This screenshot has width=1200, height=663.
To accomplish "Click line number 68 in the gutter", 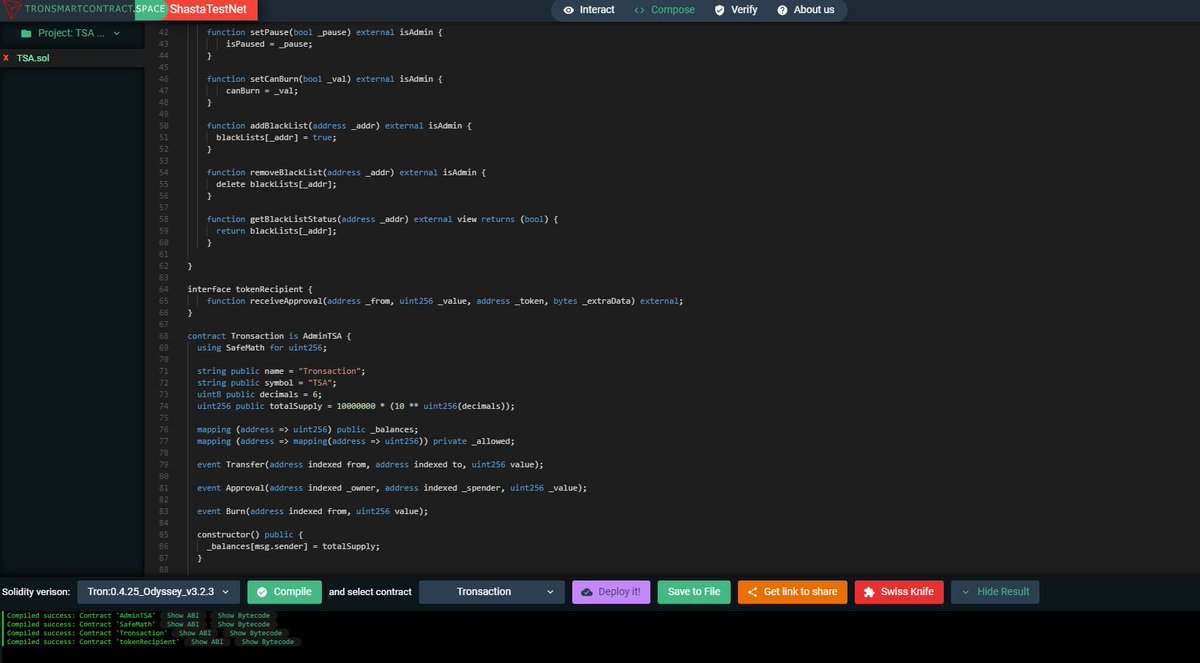I will [164, 336].
